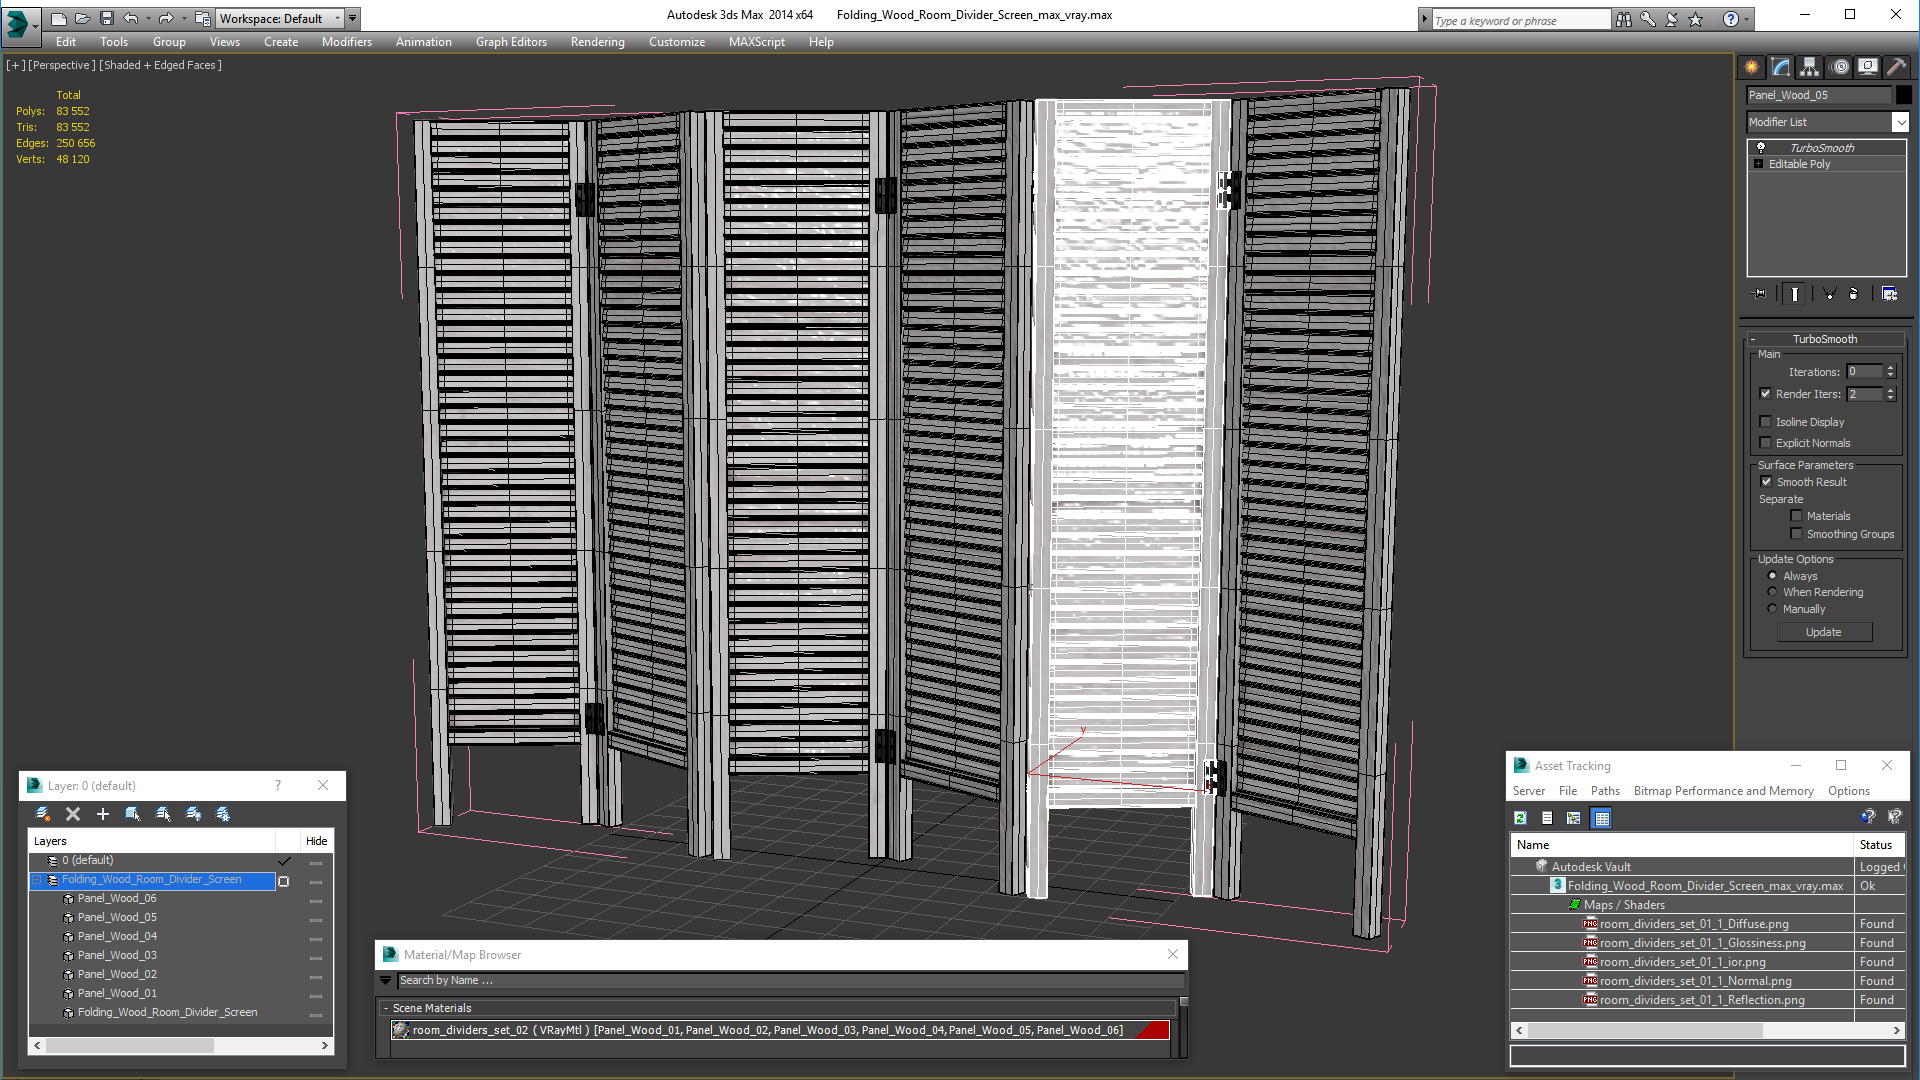
Task: Click the Modifiers menu item
Action: (347, 41)
